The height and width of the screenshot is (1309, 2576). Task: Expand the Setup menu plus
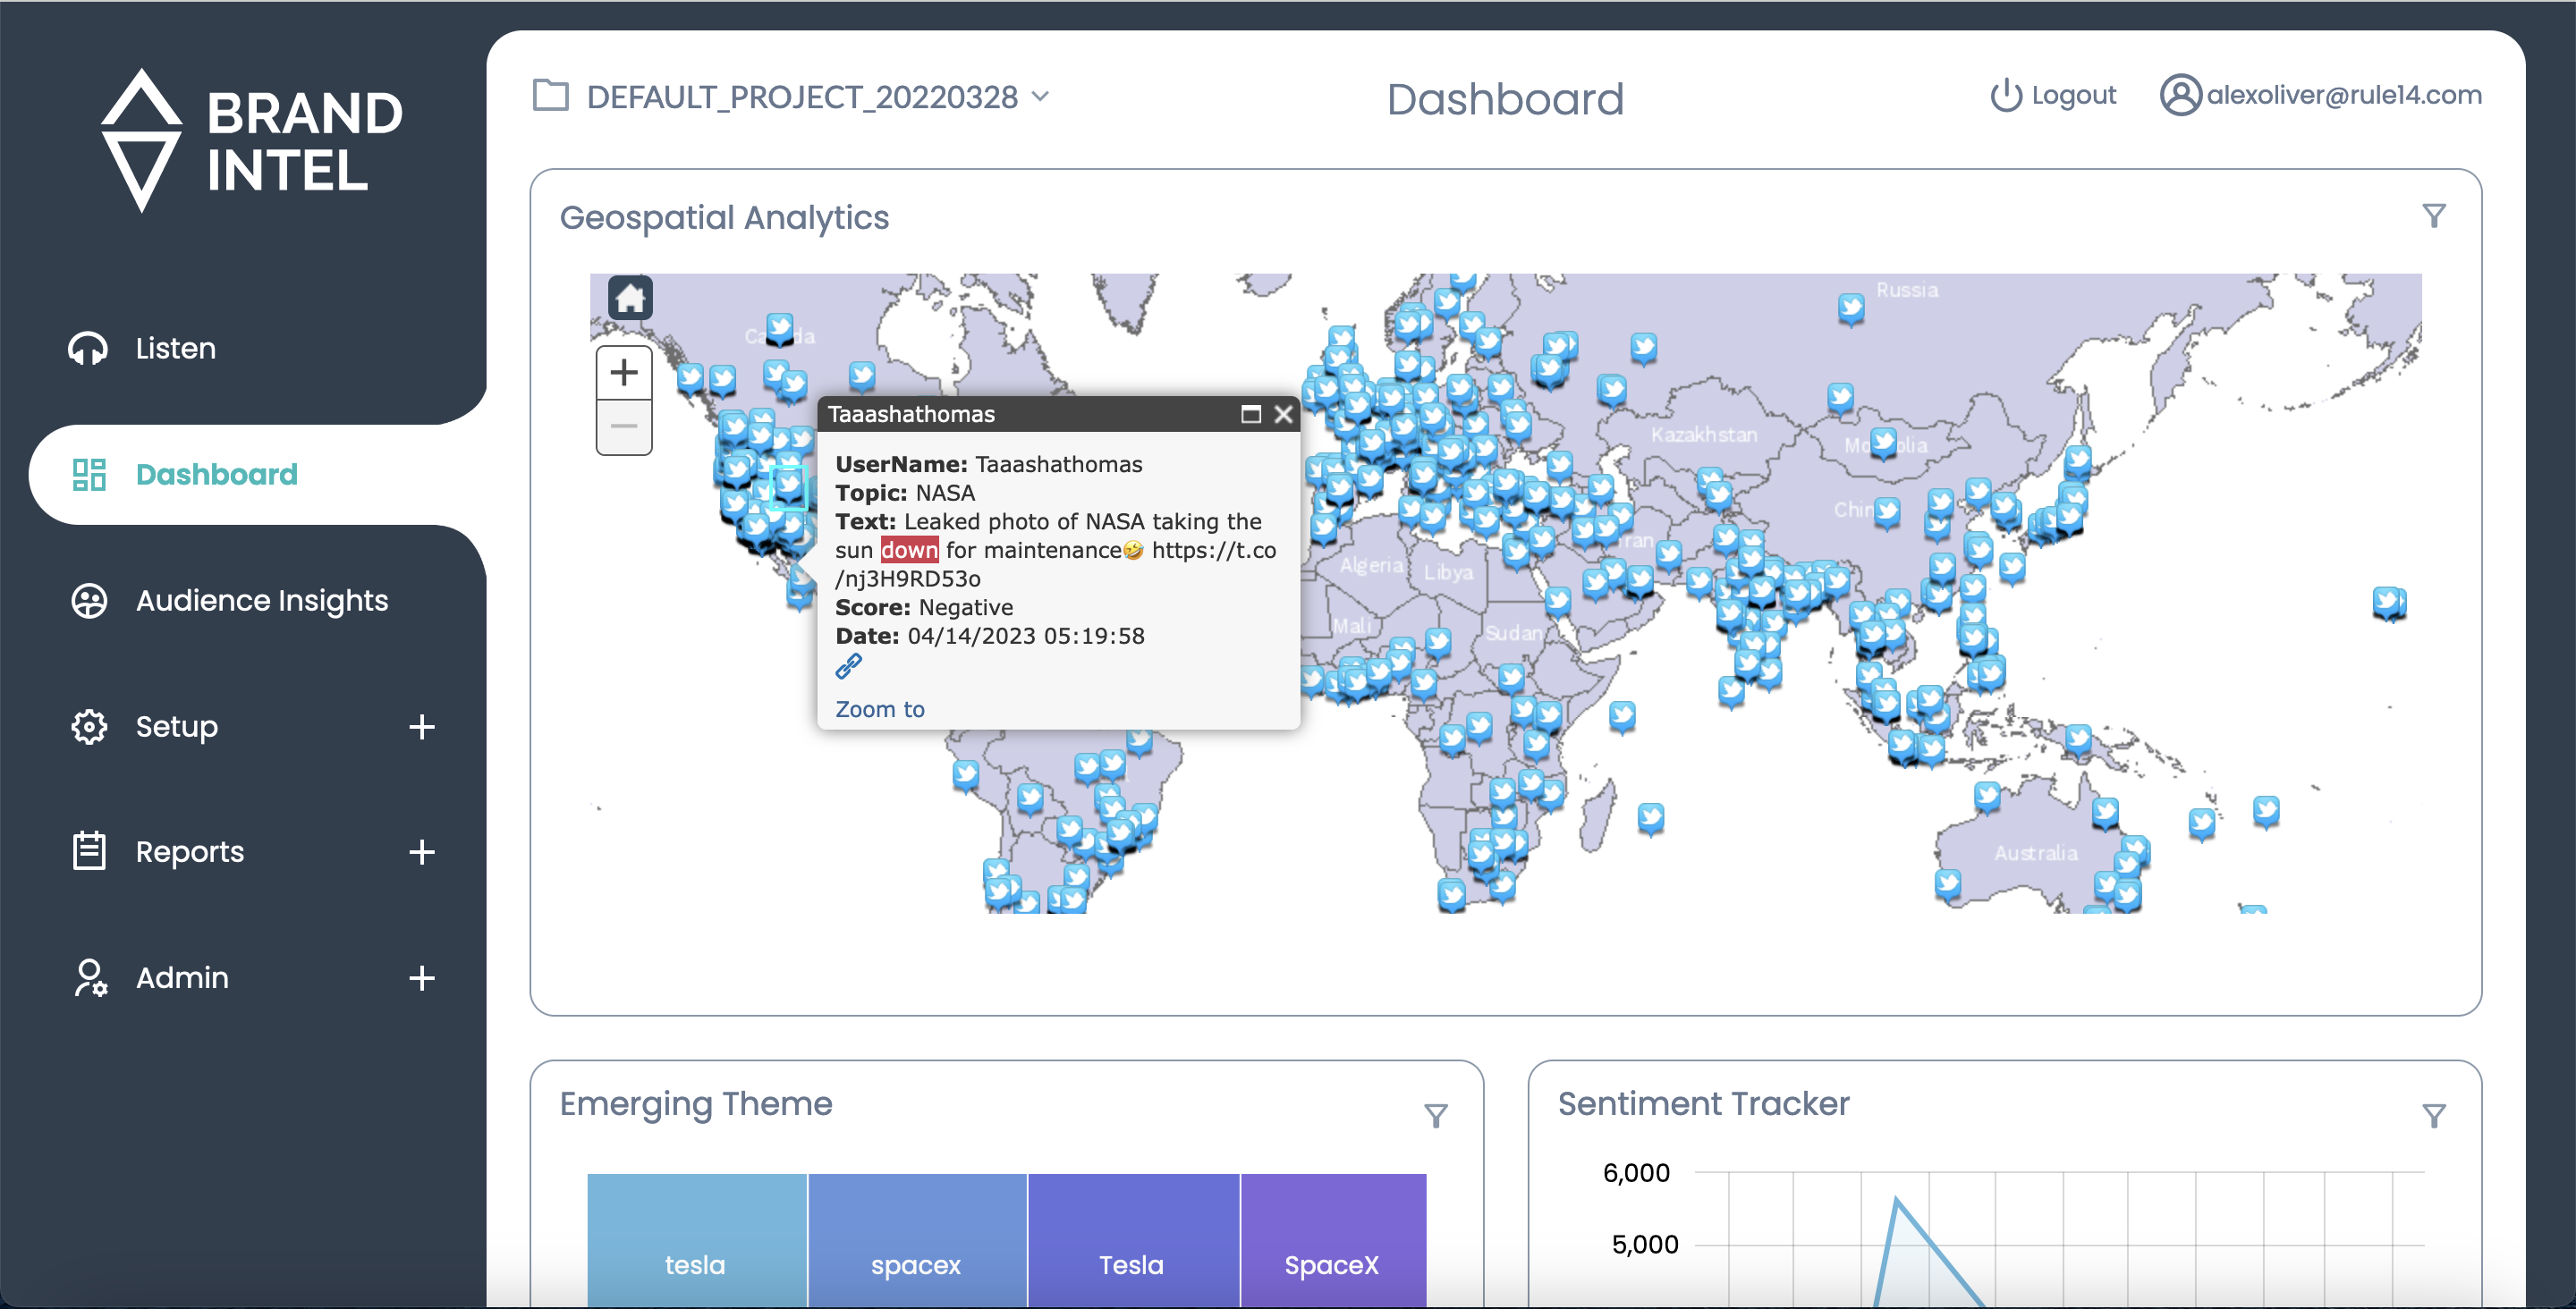[422, 726]
